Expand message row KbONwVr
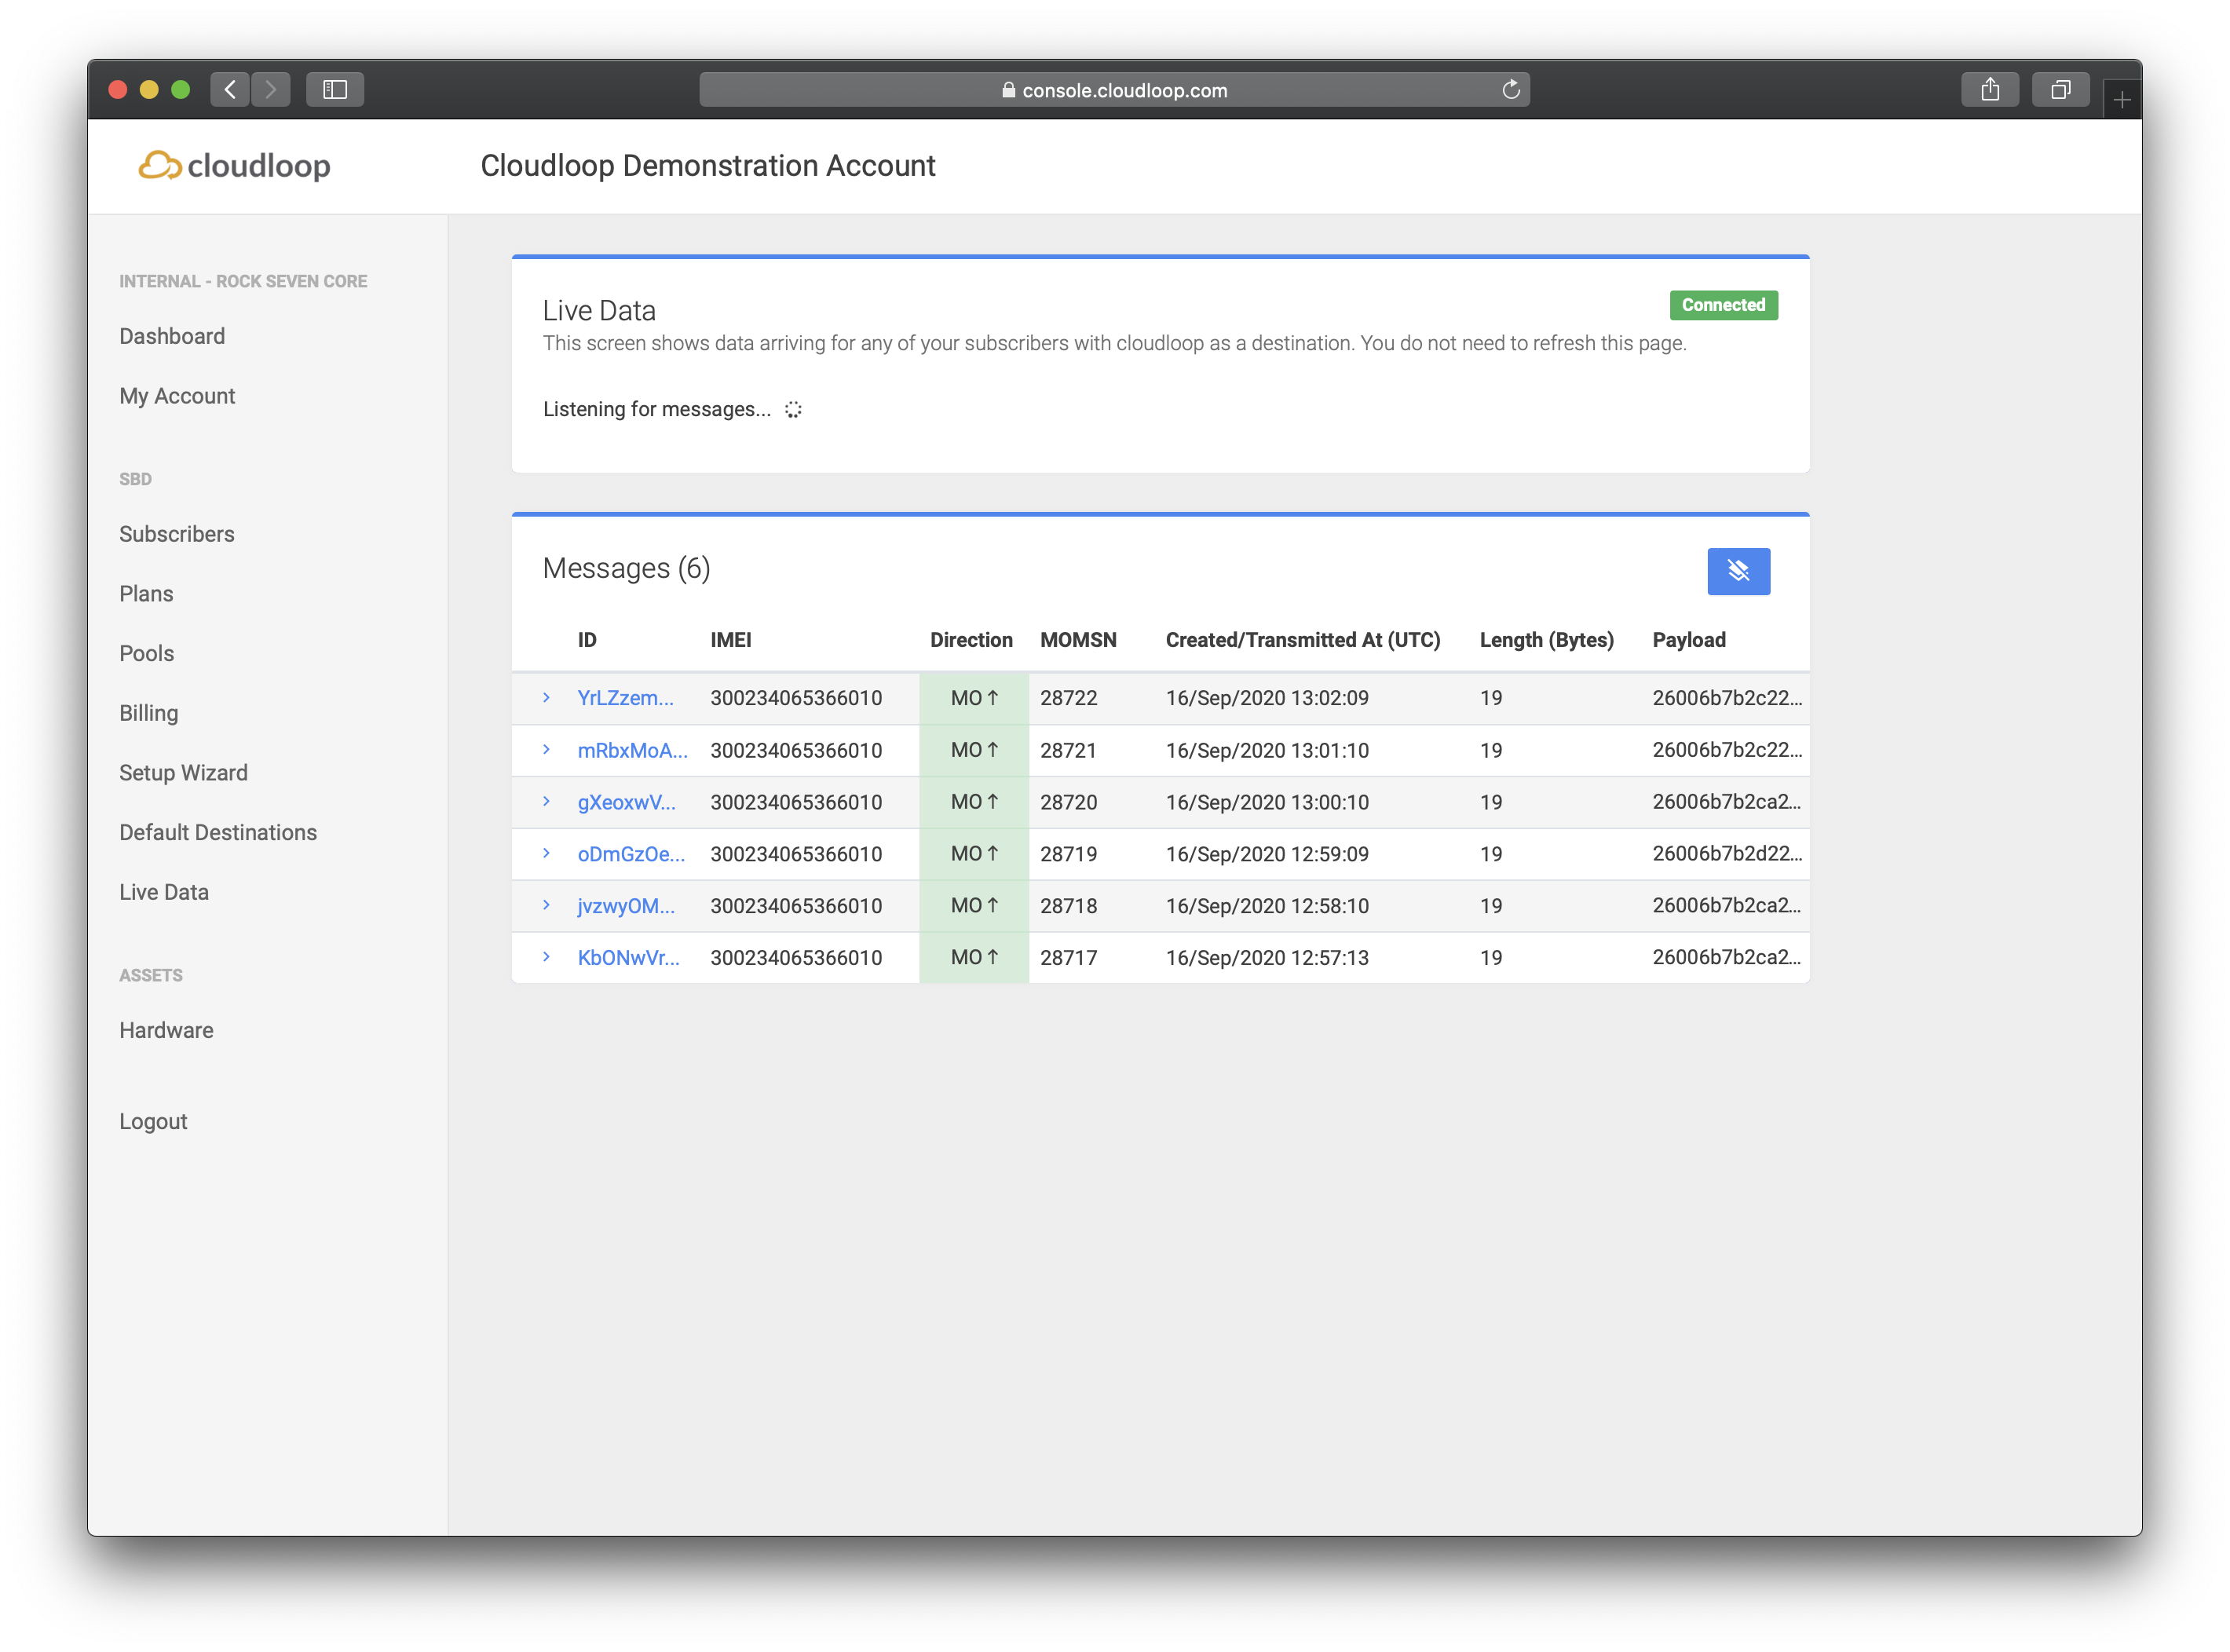This screenshot has width=2230, height=1652. (x=546, y=957)
